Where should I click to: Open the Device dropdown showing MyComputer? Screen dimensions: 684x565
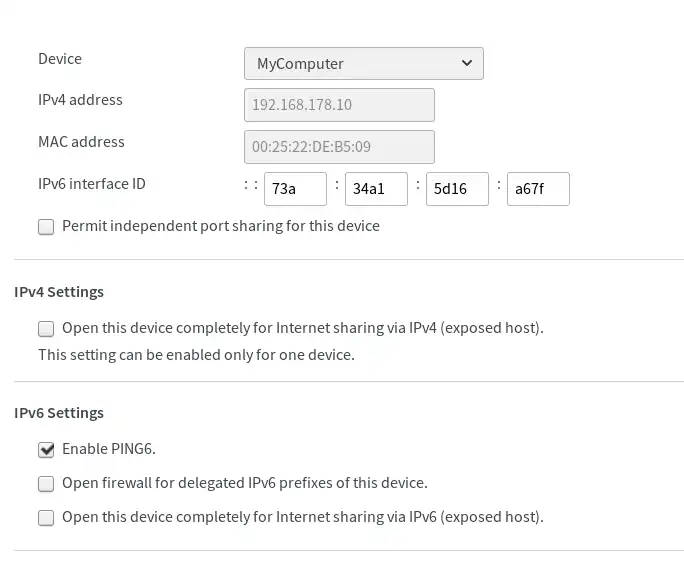[x=363, y=64]
